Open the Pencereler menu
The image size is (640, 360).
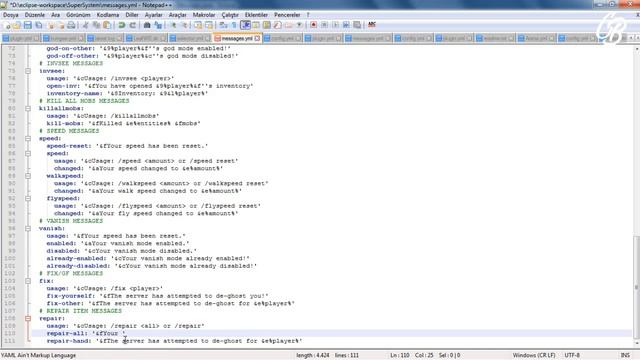[x=287, y=15]
